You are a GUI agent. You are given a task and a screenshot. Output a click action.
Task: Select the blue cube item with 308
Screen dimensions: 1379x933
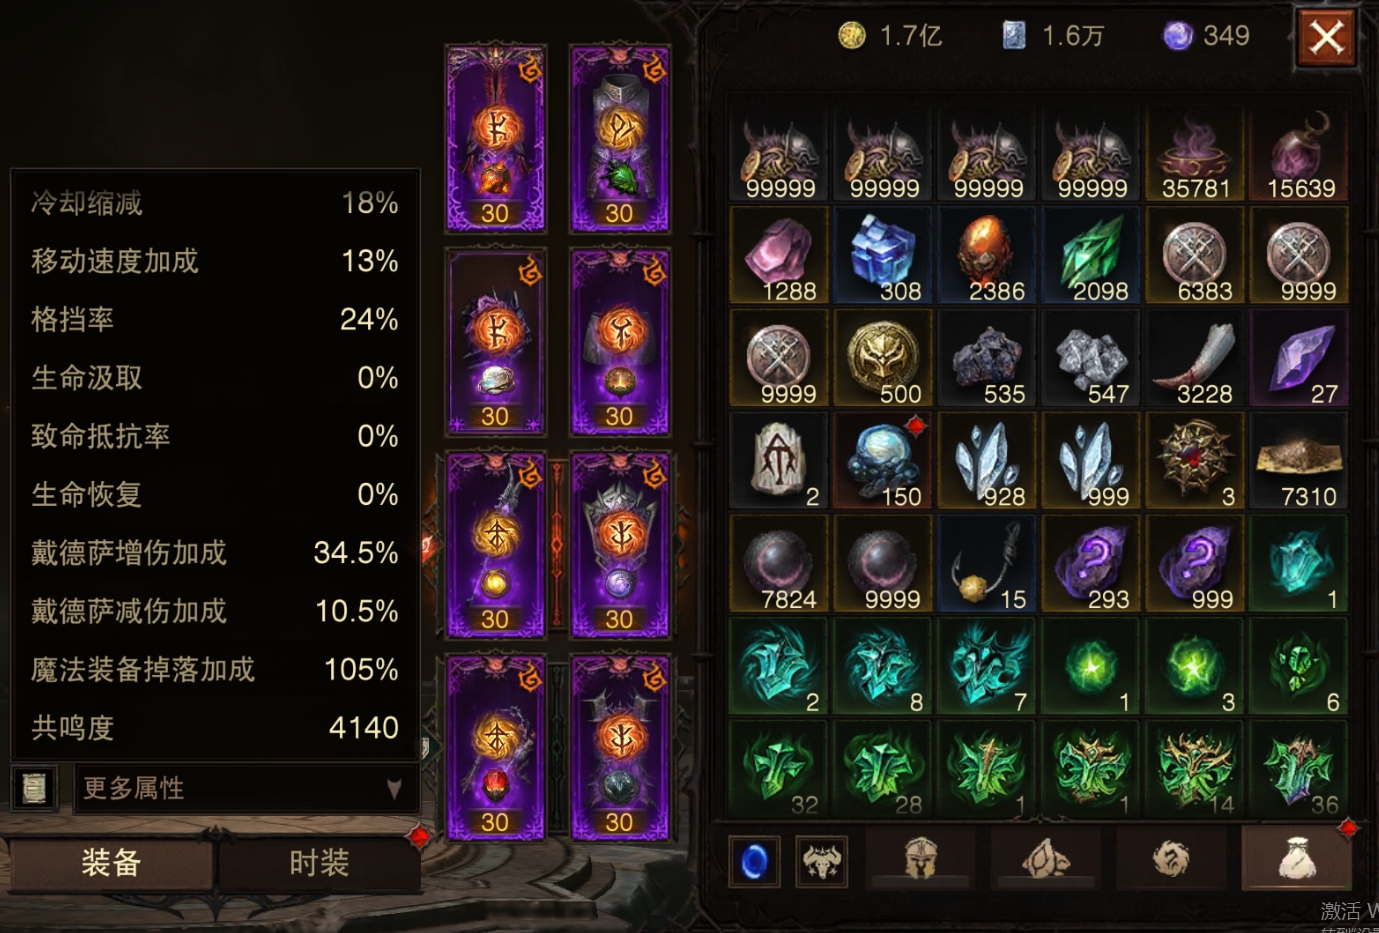[883, 256]
